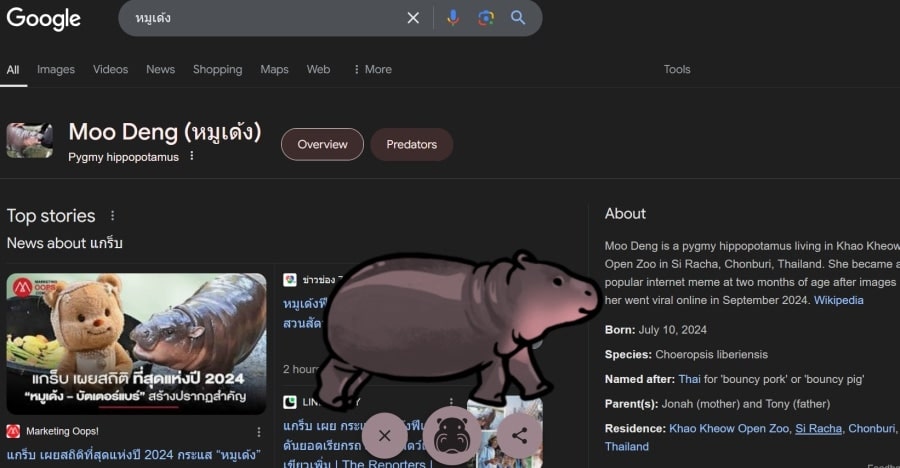Image resolution: width=900 pixels, height=468 pixels.
Task: Open the Thai link under Named after
Action: (x=689, y=379)
